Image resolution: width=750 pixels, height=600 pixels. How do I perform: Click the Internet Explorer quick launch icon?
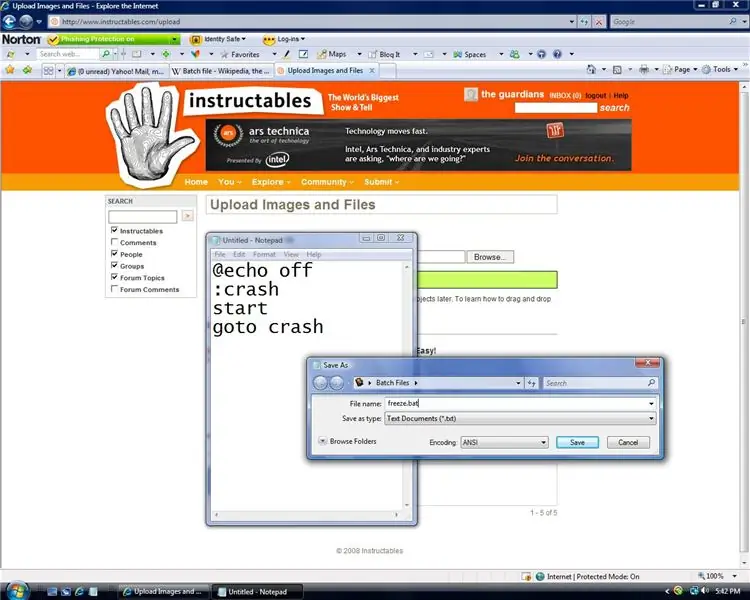pyautogui.click(x=79, y=592)
